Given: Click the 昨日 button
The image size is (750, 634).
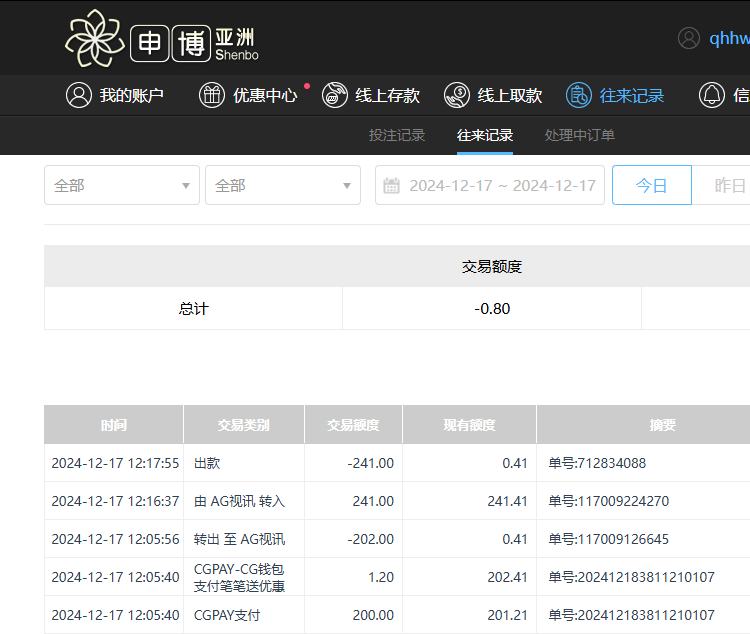Looking at the screenshot, I should (x=730, y=185).
